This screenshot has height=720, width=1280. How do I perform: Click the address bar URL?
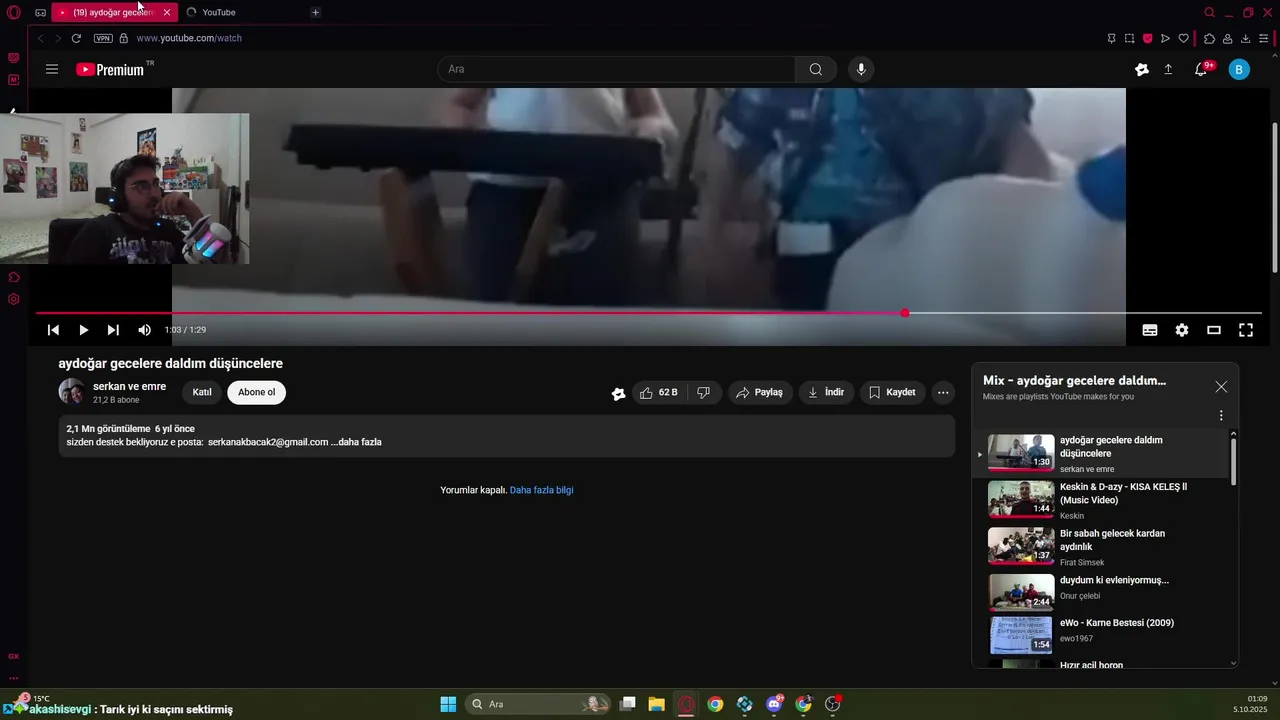pyautogui.click(x=189, y=38)
